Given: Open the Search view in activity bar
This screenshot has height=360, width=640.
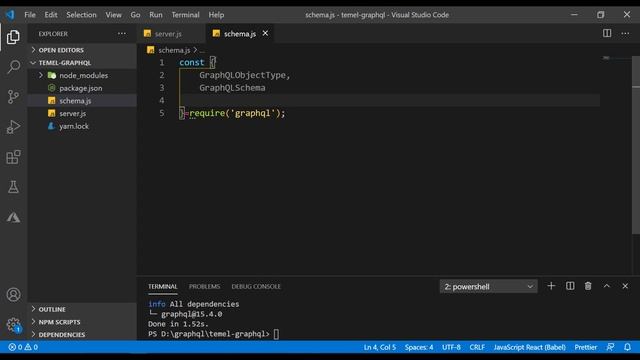Looking at the screenshot, I should (13, 67).
